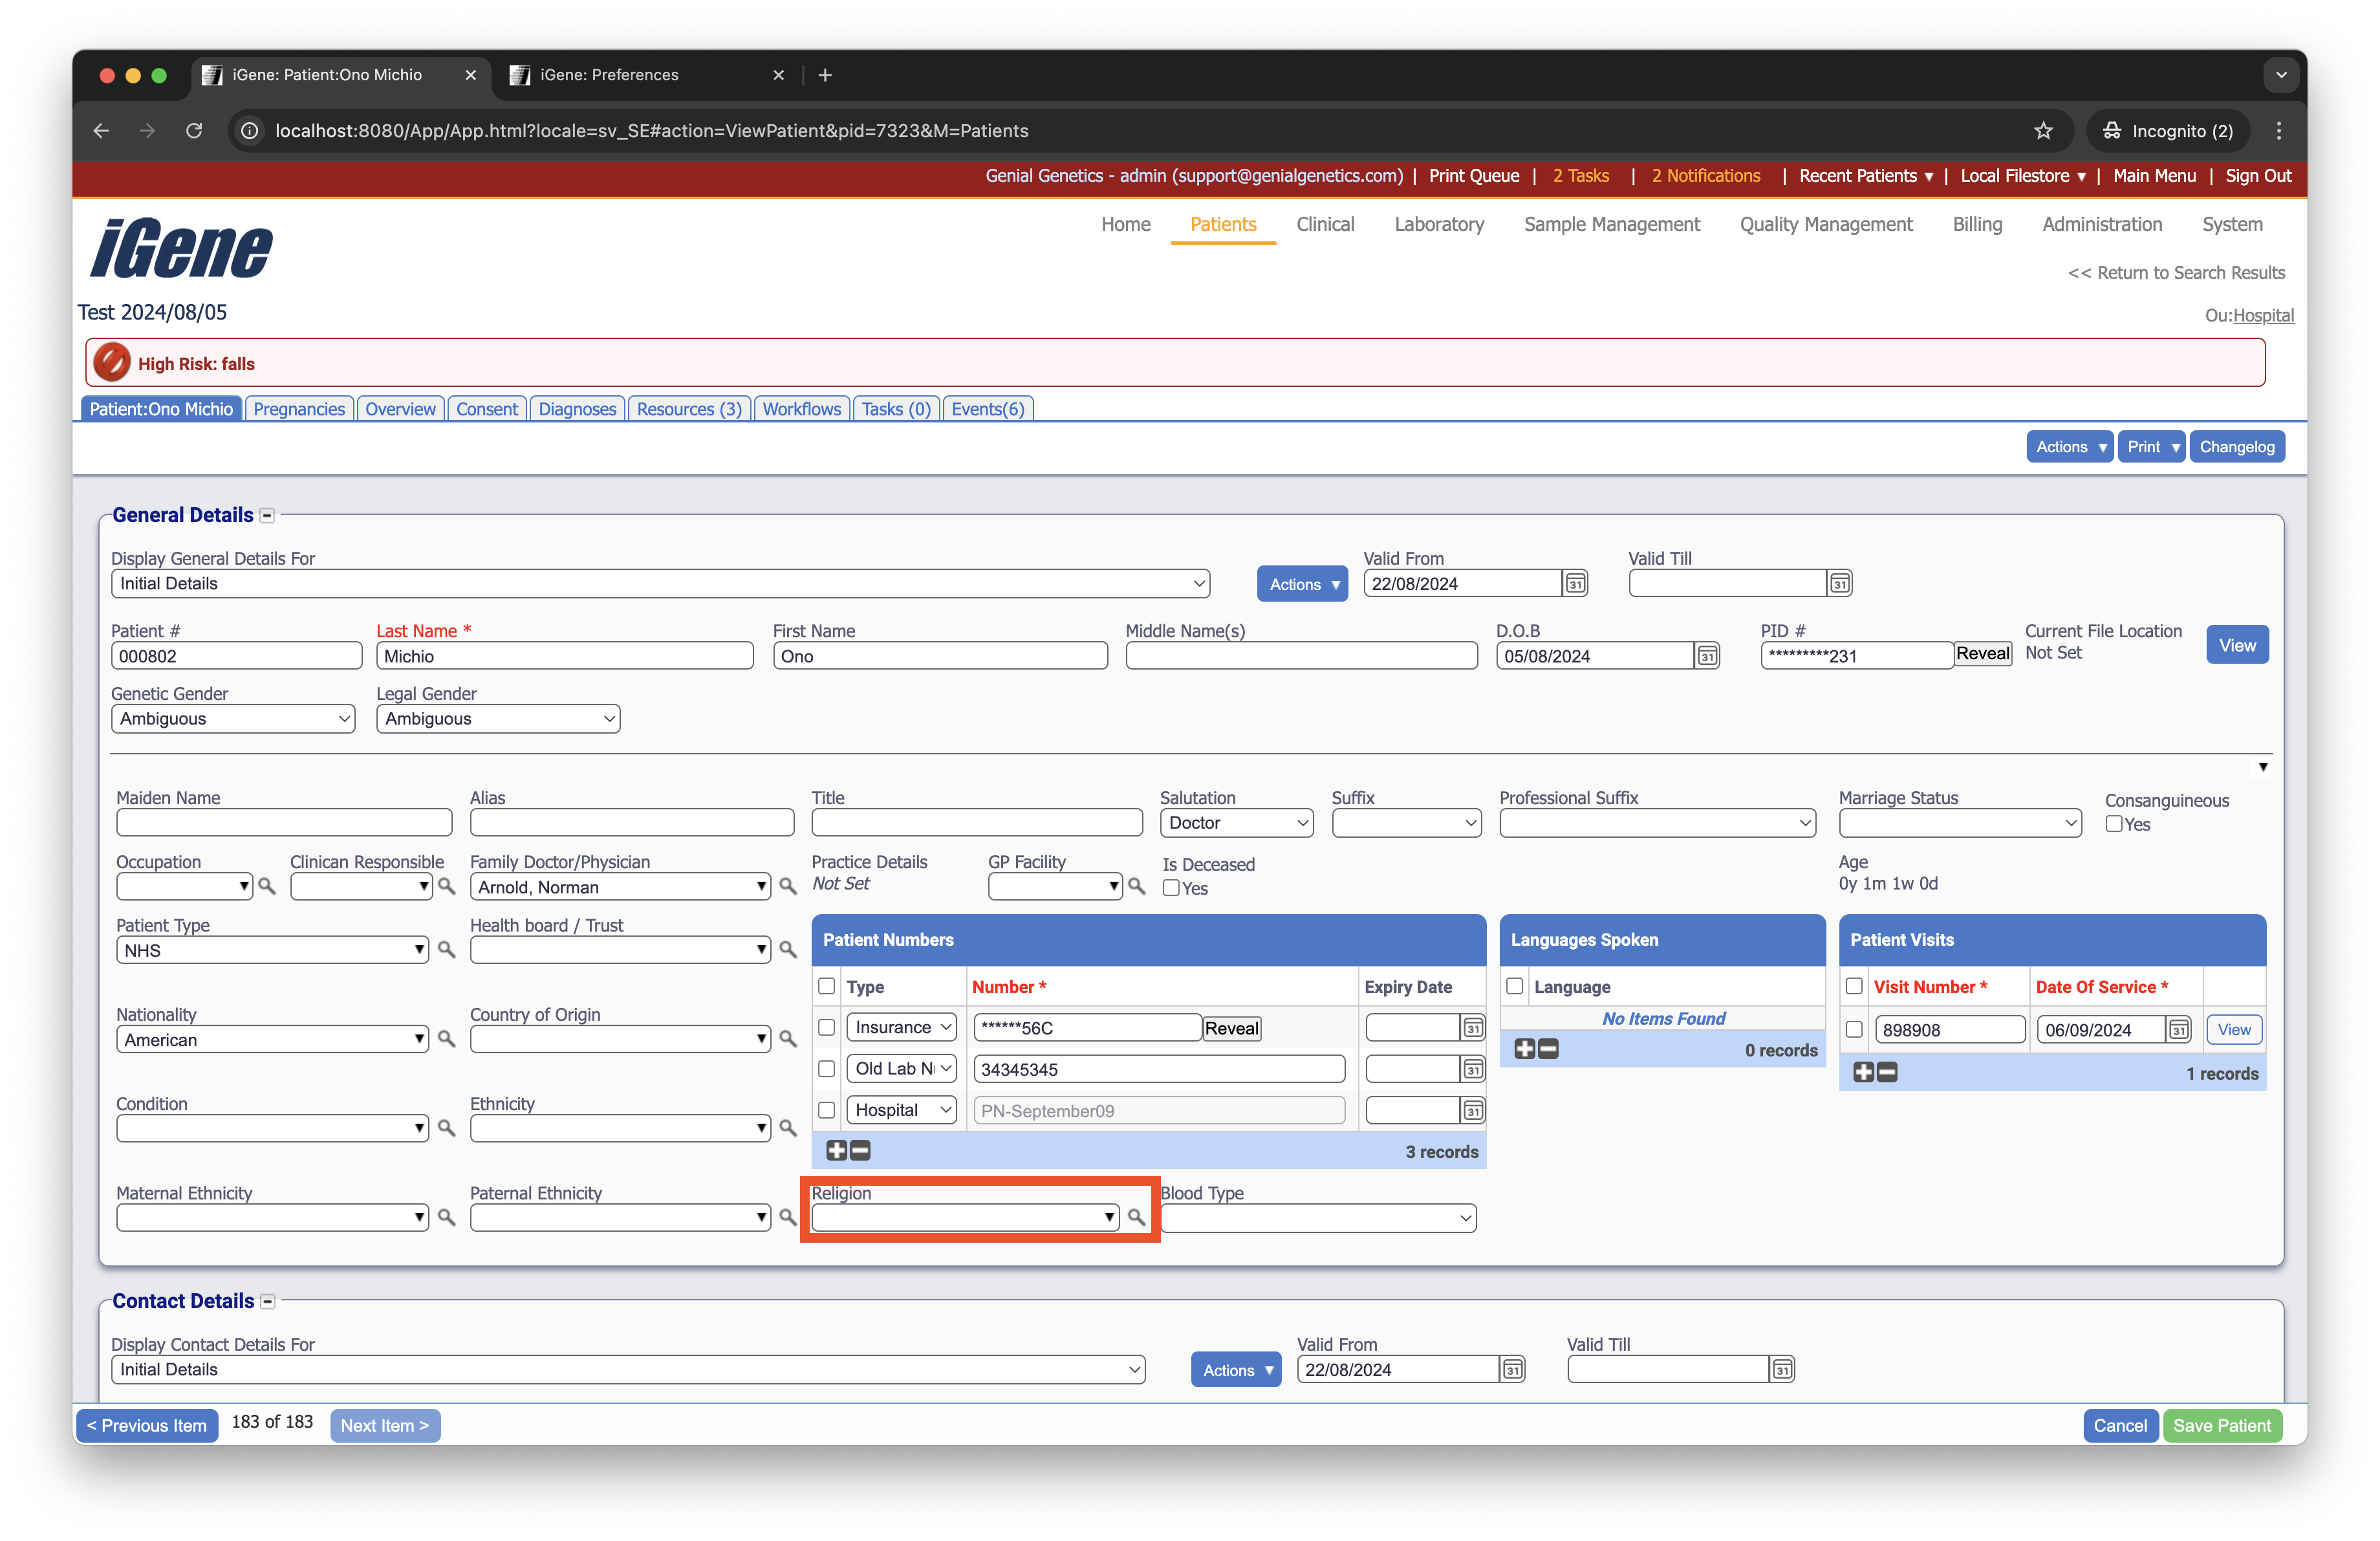Expand the Blood Type dropdown
2380x1541 pixels.
click(x=1317, y=1218)
